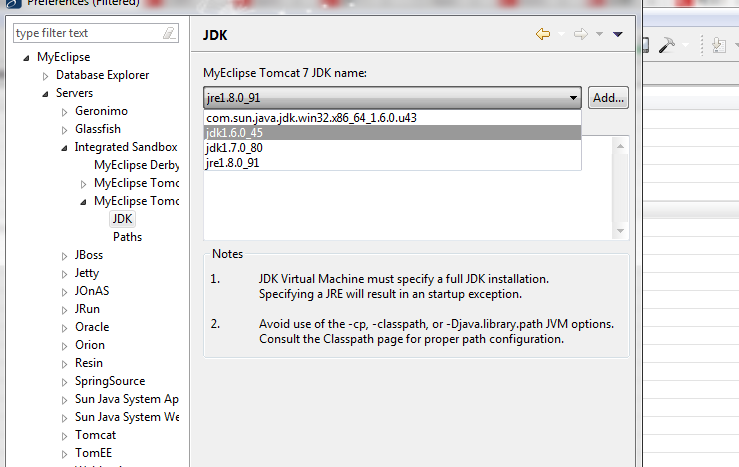Expand the SpringSource server node
The width and height of the screenshot is (739, 467).
(65, 382)
